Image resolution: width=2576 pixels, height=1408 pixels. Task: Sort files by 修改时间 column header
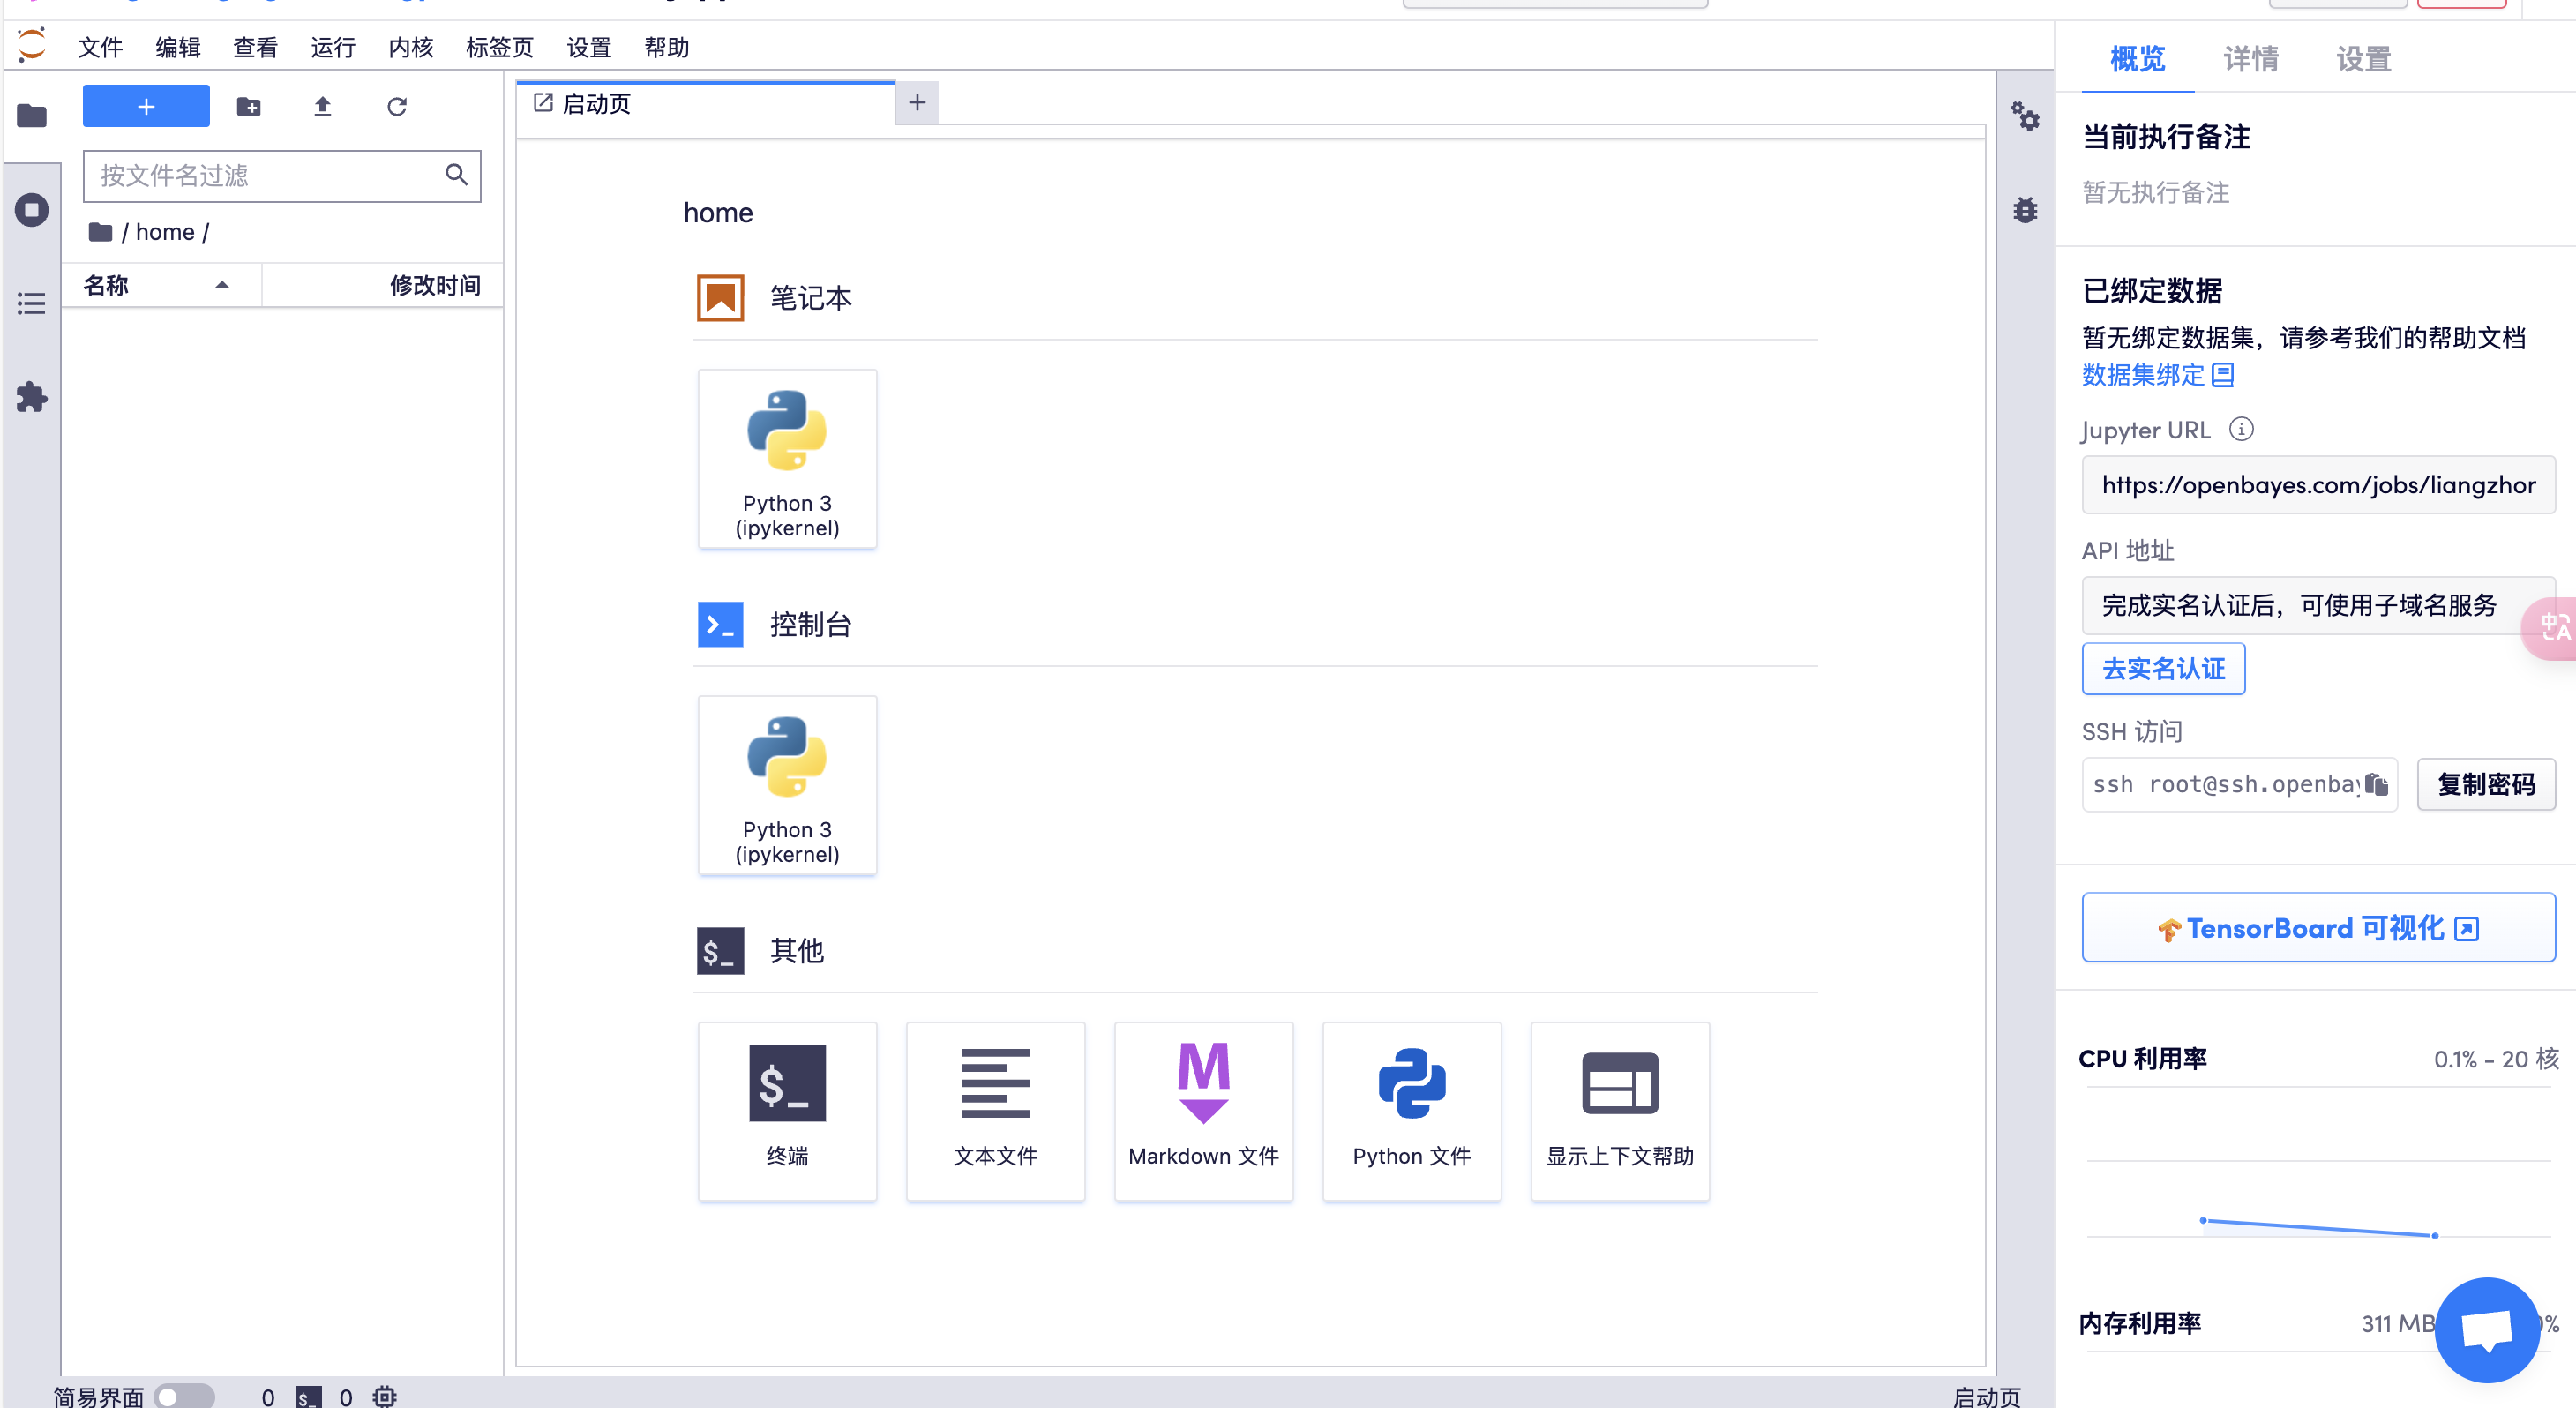(x=434, y=286)
